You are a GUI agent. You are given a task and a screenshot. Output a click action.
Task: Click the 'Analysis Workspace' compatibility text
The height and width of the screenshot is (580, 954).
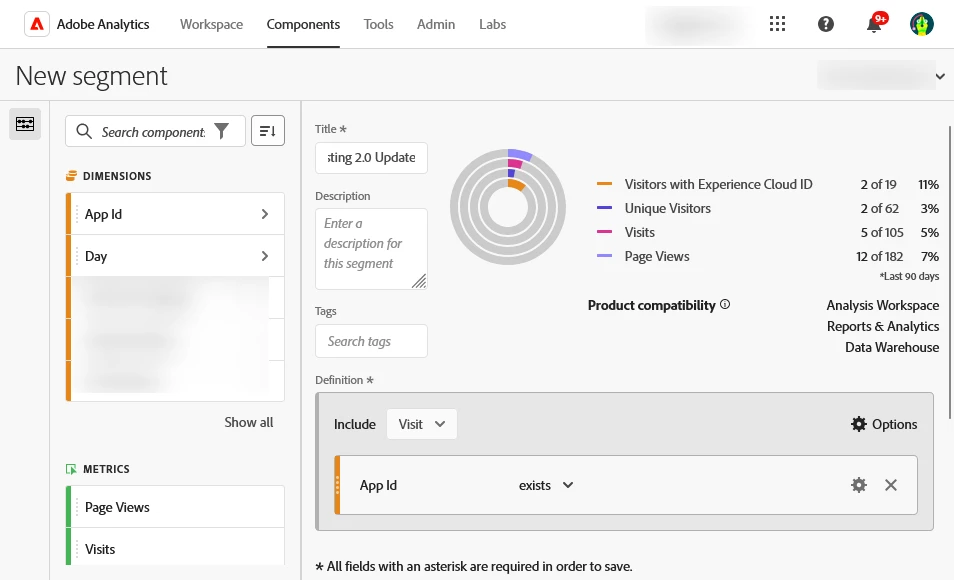pyautogui.click(x=882, y=305)
